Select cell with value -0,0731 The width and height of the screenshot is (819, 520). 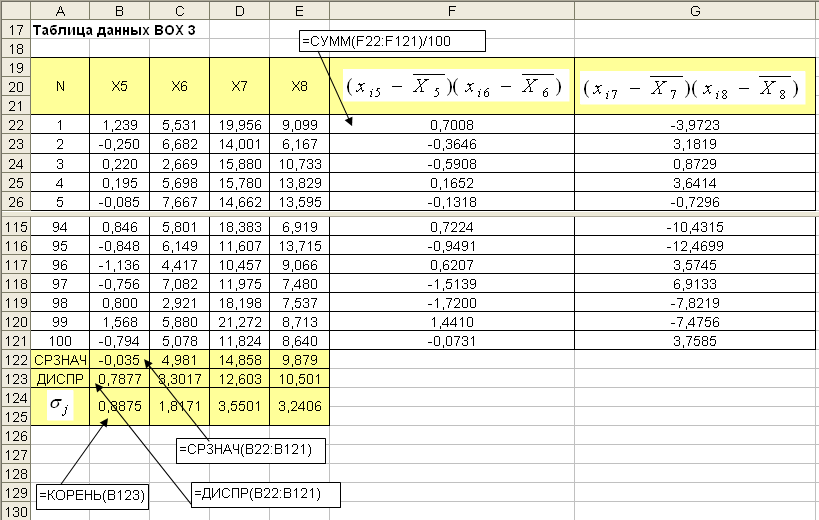452,341
